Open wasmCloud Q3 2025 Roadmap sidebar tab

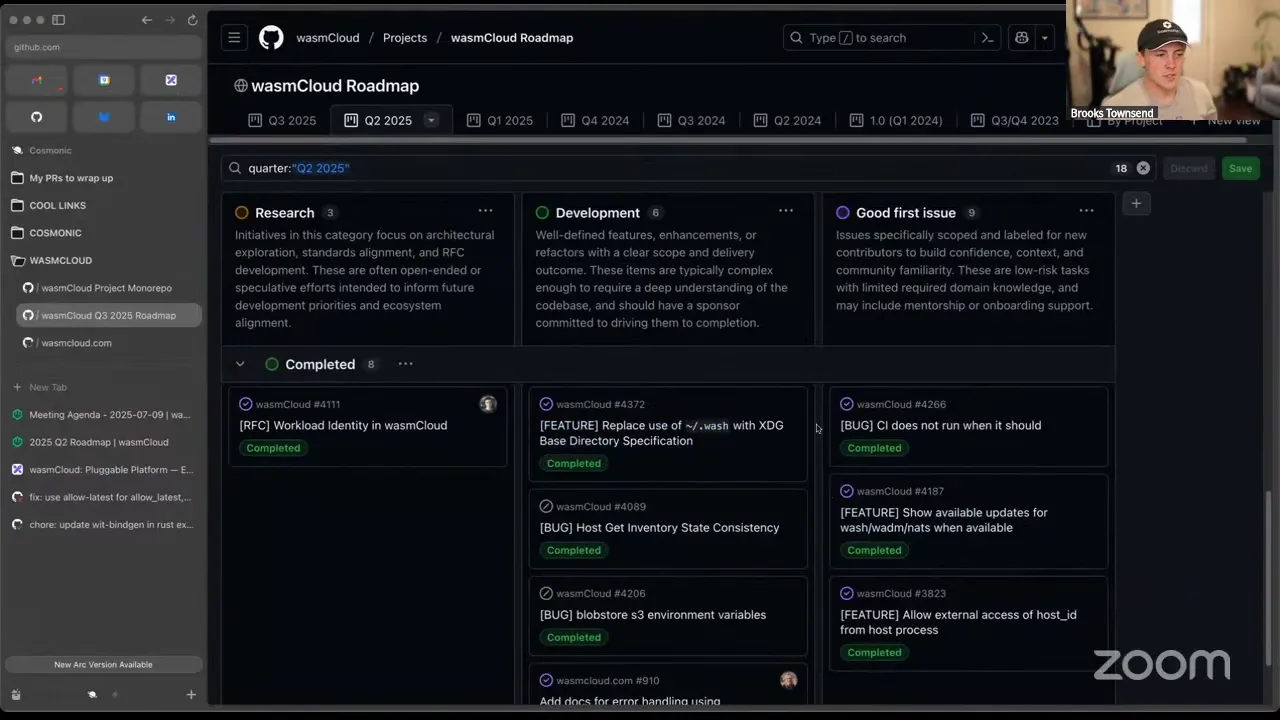[110, 315]
